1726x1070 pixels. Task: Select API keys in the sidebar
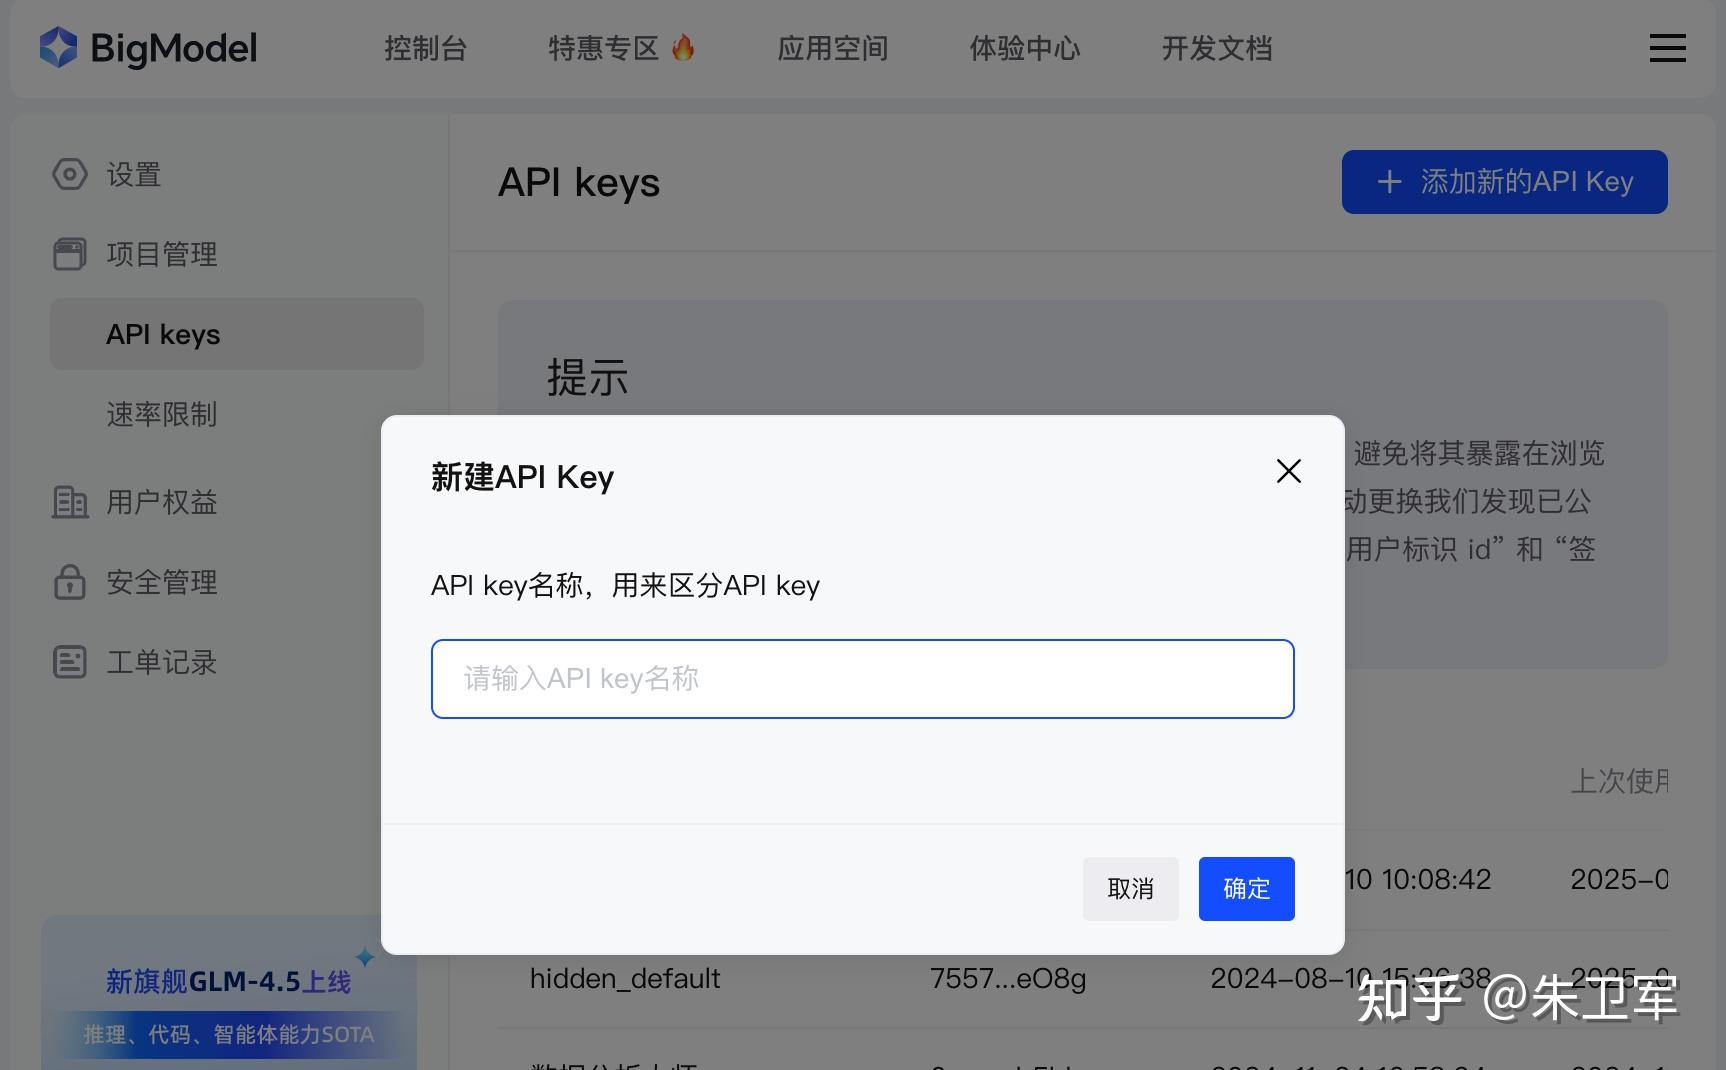[163, 334]
